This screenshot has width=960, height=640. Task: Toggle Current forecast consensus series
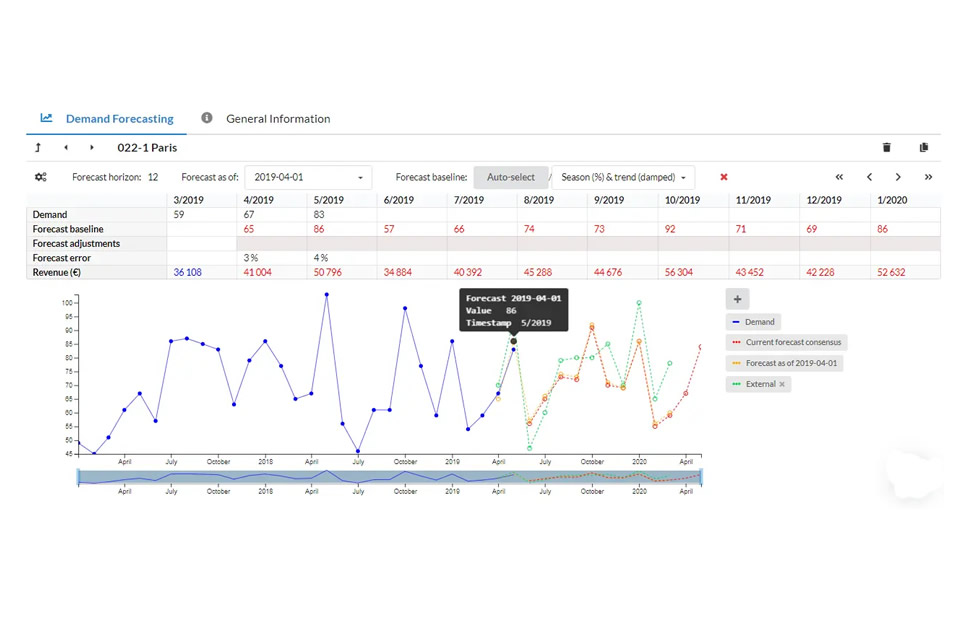(x=787, y=342)
